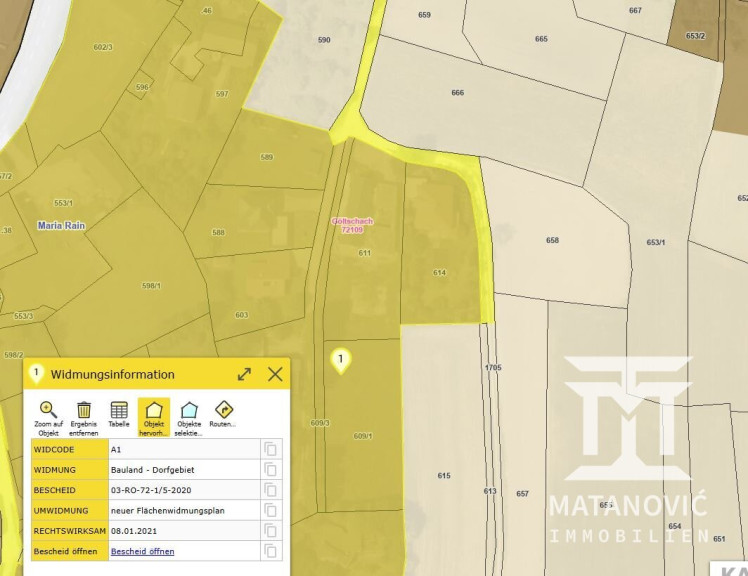Select the Objekte selektieren tool
This screenshot has height=576, width=748.
(x=189, y=410)
